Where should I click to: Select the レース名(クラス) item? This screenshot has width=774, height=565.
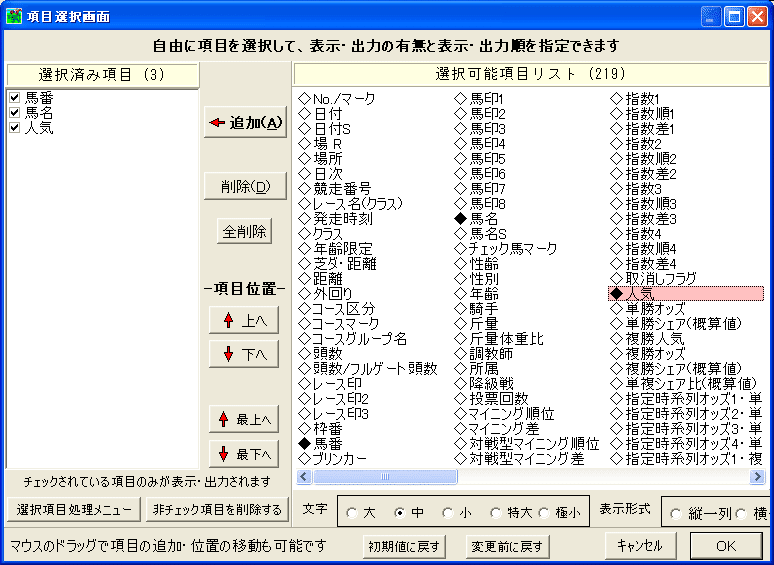[351, 203]
